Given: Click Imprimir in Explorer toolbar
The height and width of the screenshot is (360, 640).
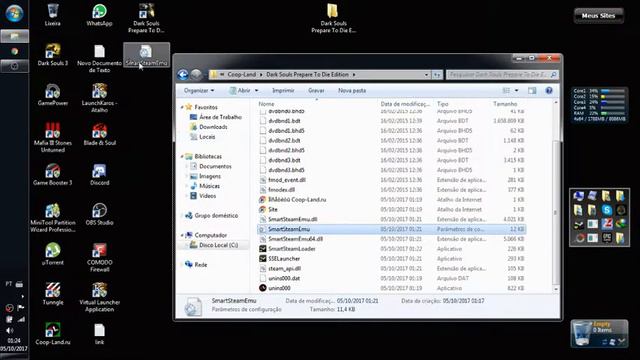Looking at the screenshot, I should click(x=283, y=91).
